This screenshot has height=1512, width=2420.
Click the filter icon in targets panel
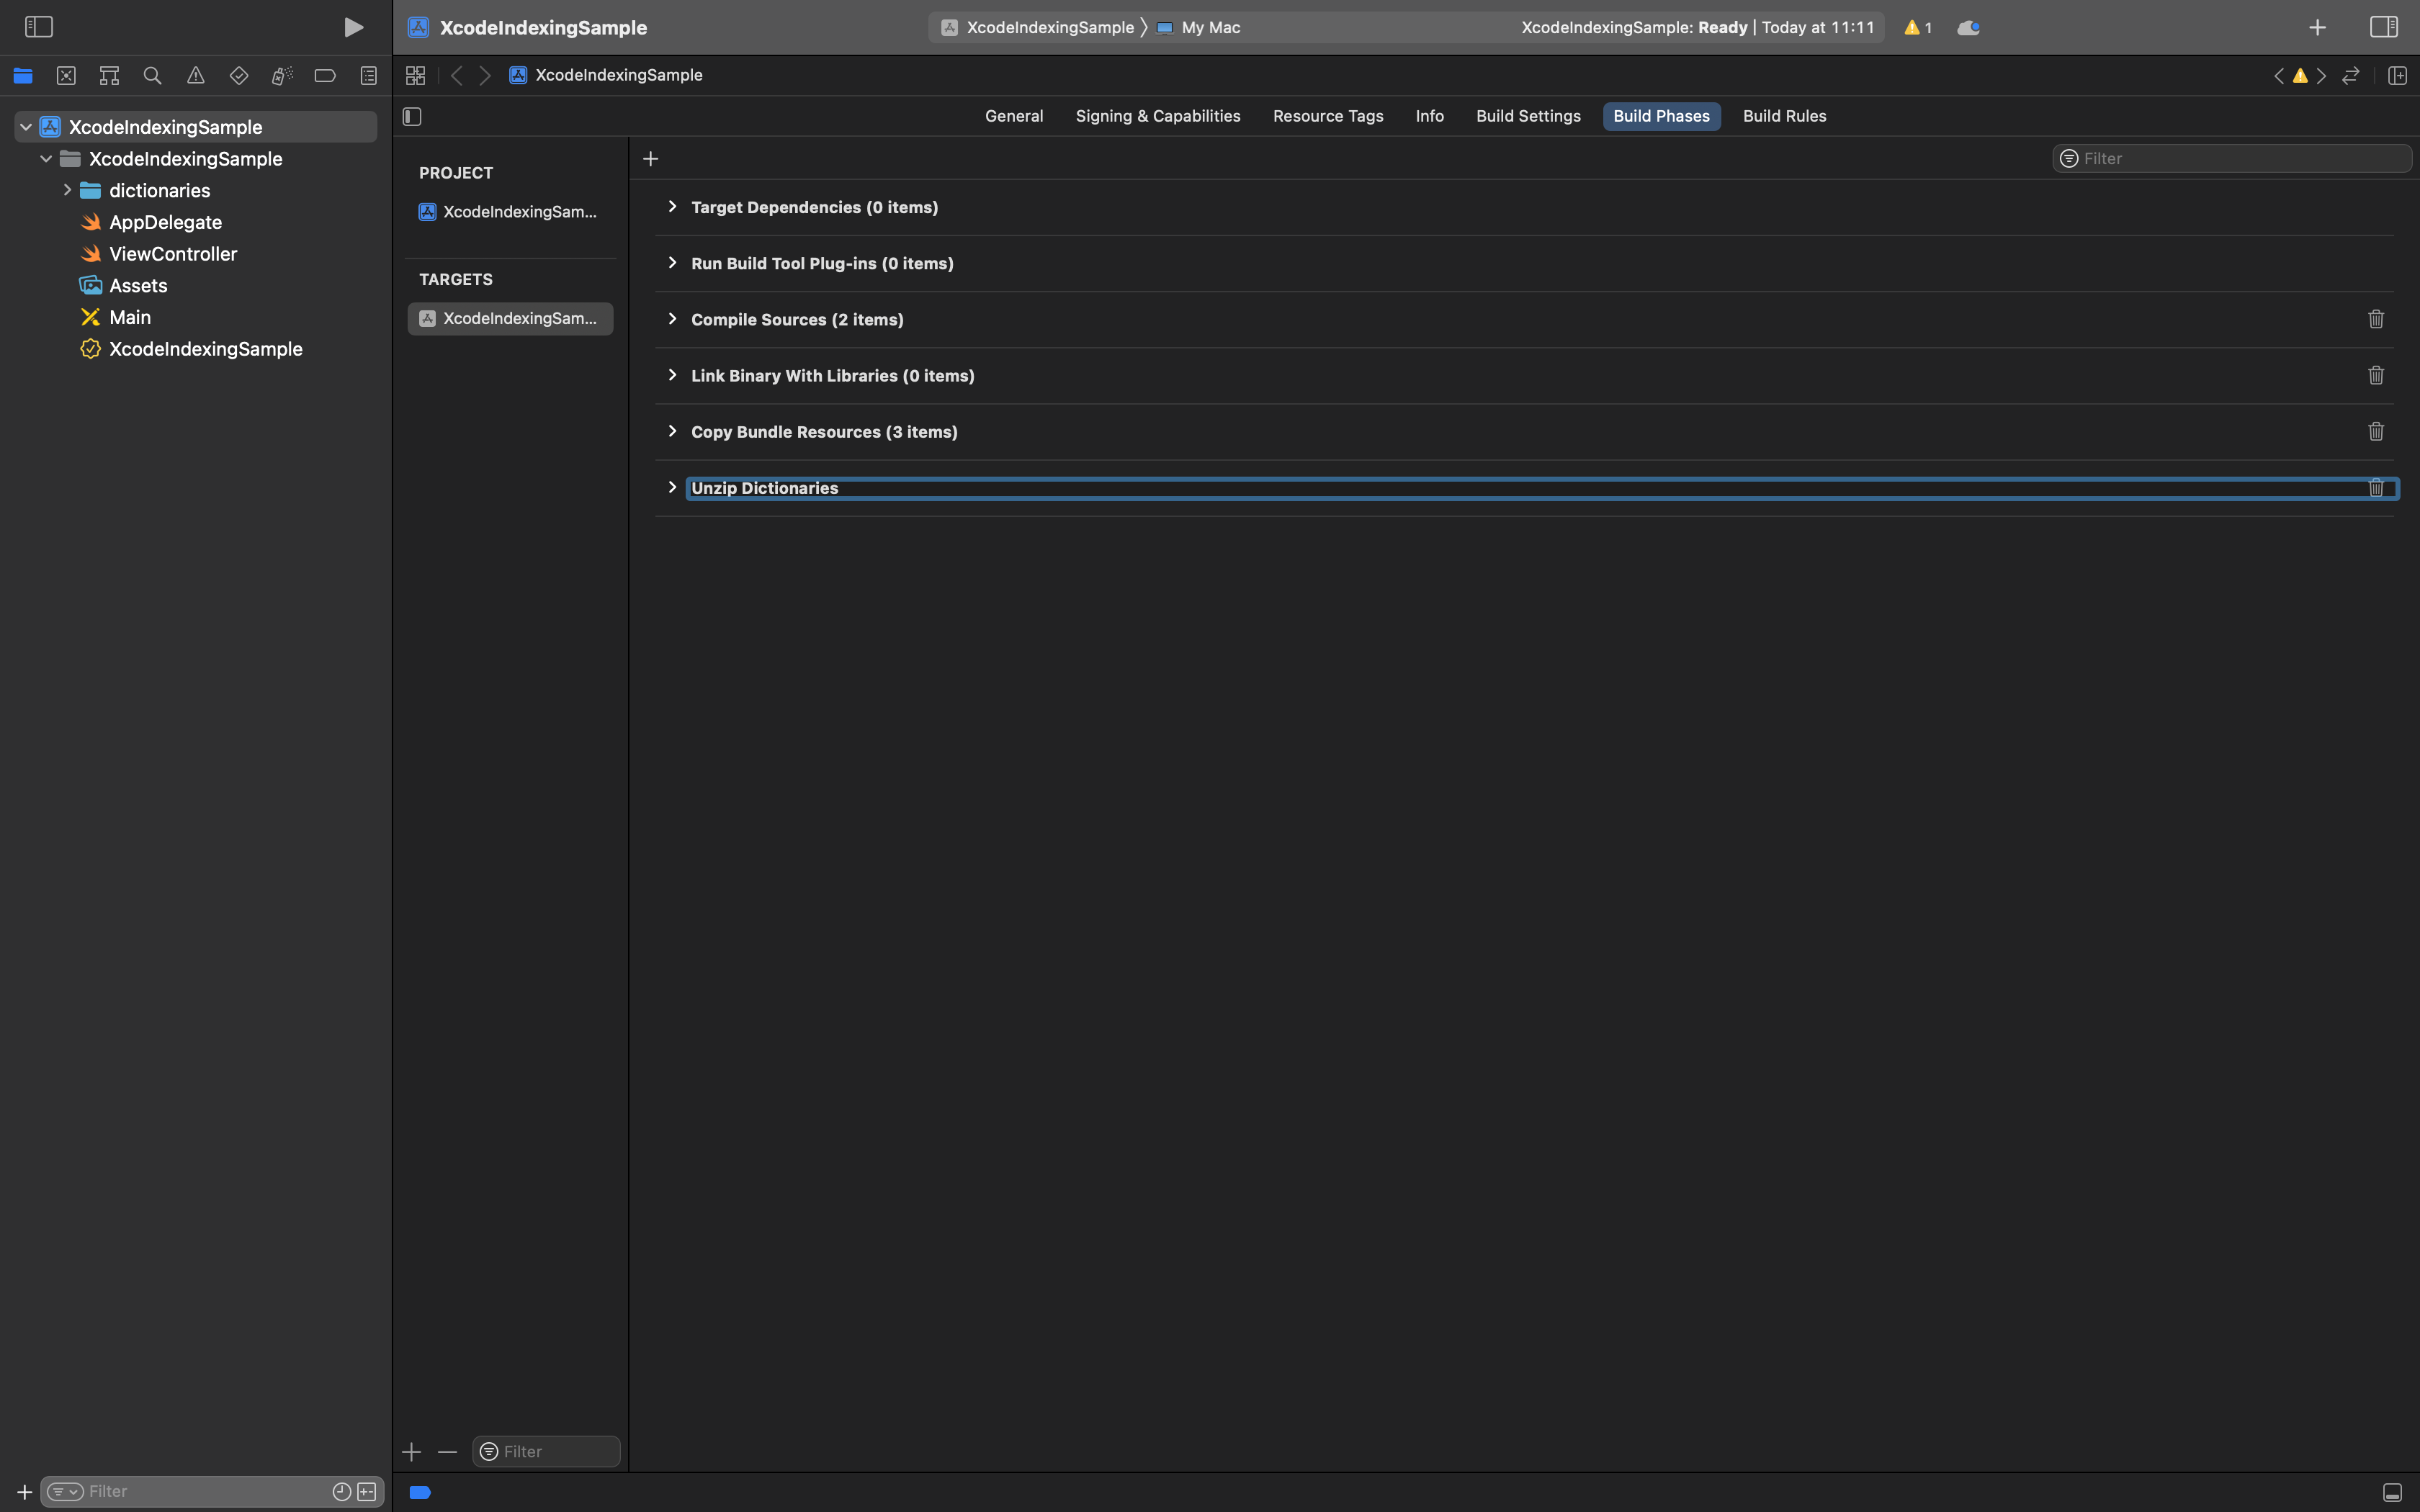488,1449
